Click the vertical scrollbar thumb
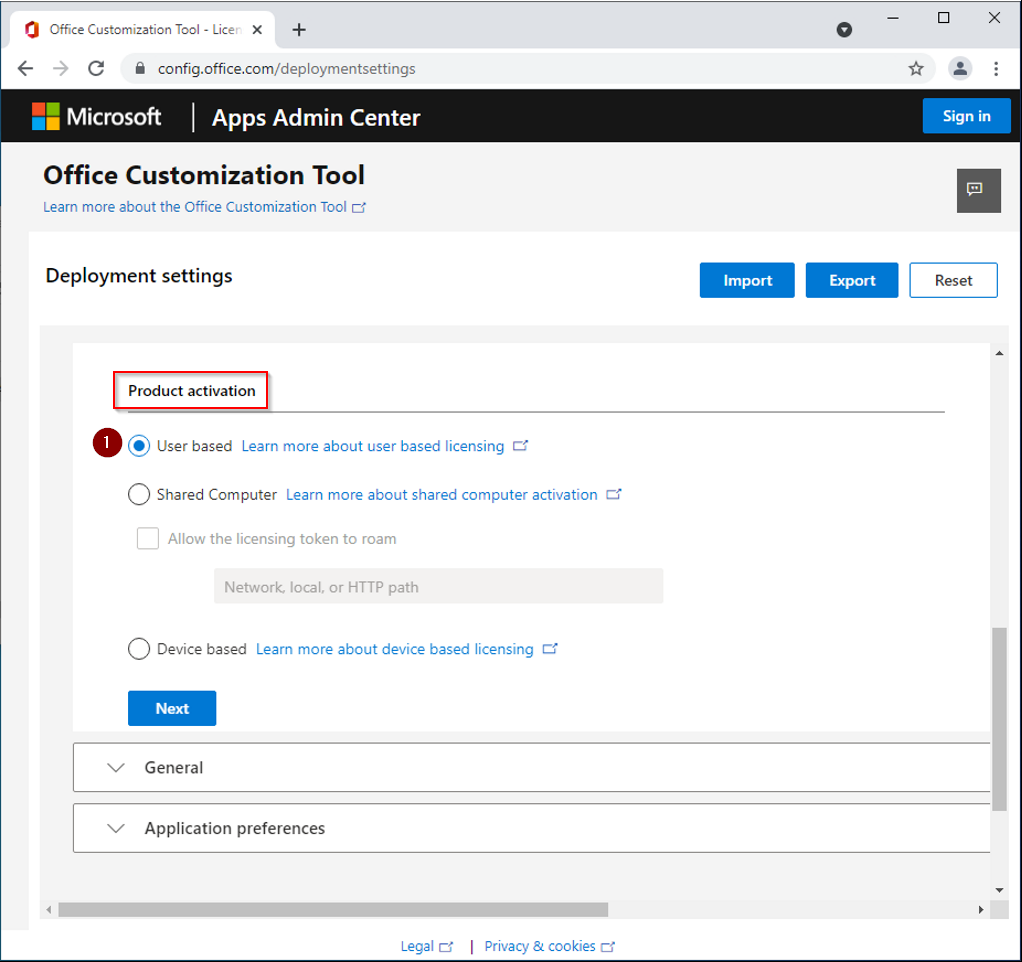1022x962 pixels. tap(999, 719)
